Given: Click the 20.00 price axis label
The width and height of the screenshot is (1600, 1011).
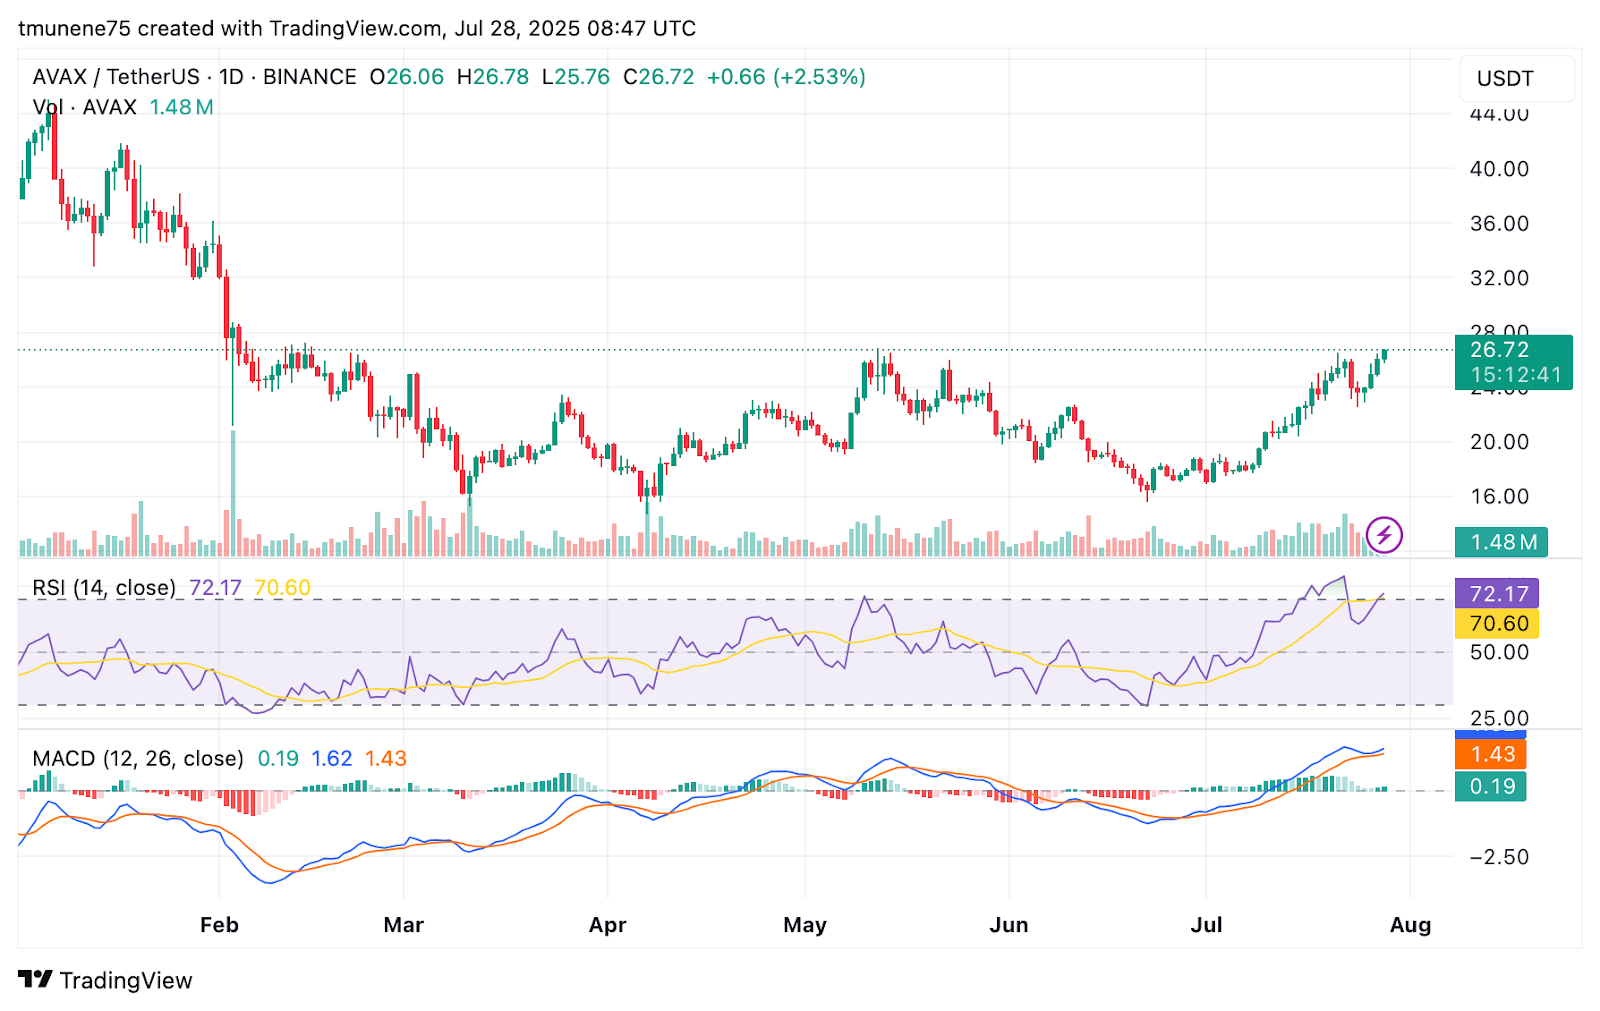Looking at the screenshot, I should click(1499, 442).
